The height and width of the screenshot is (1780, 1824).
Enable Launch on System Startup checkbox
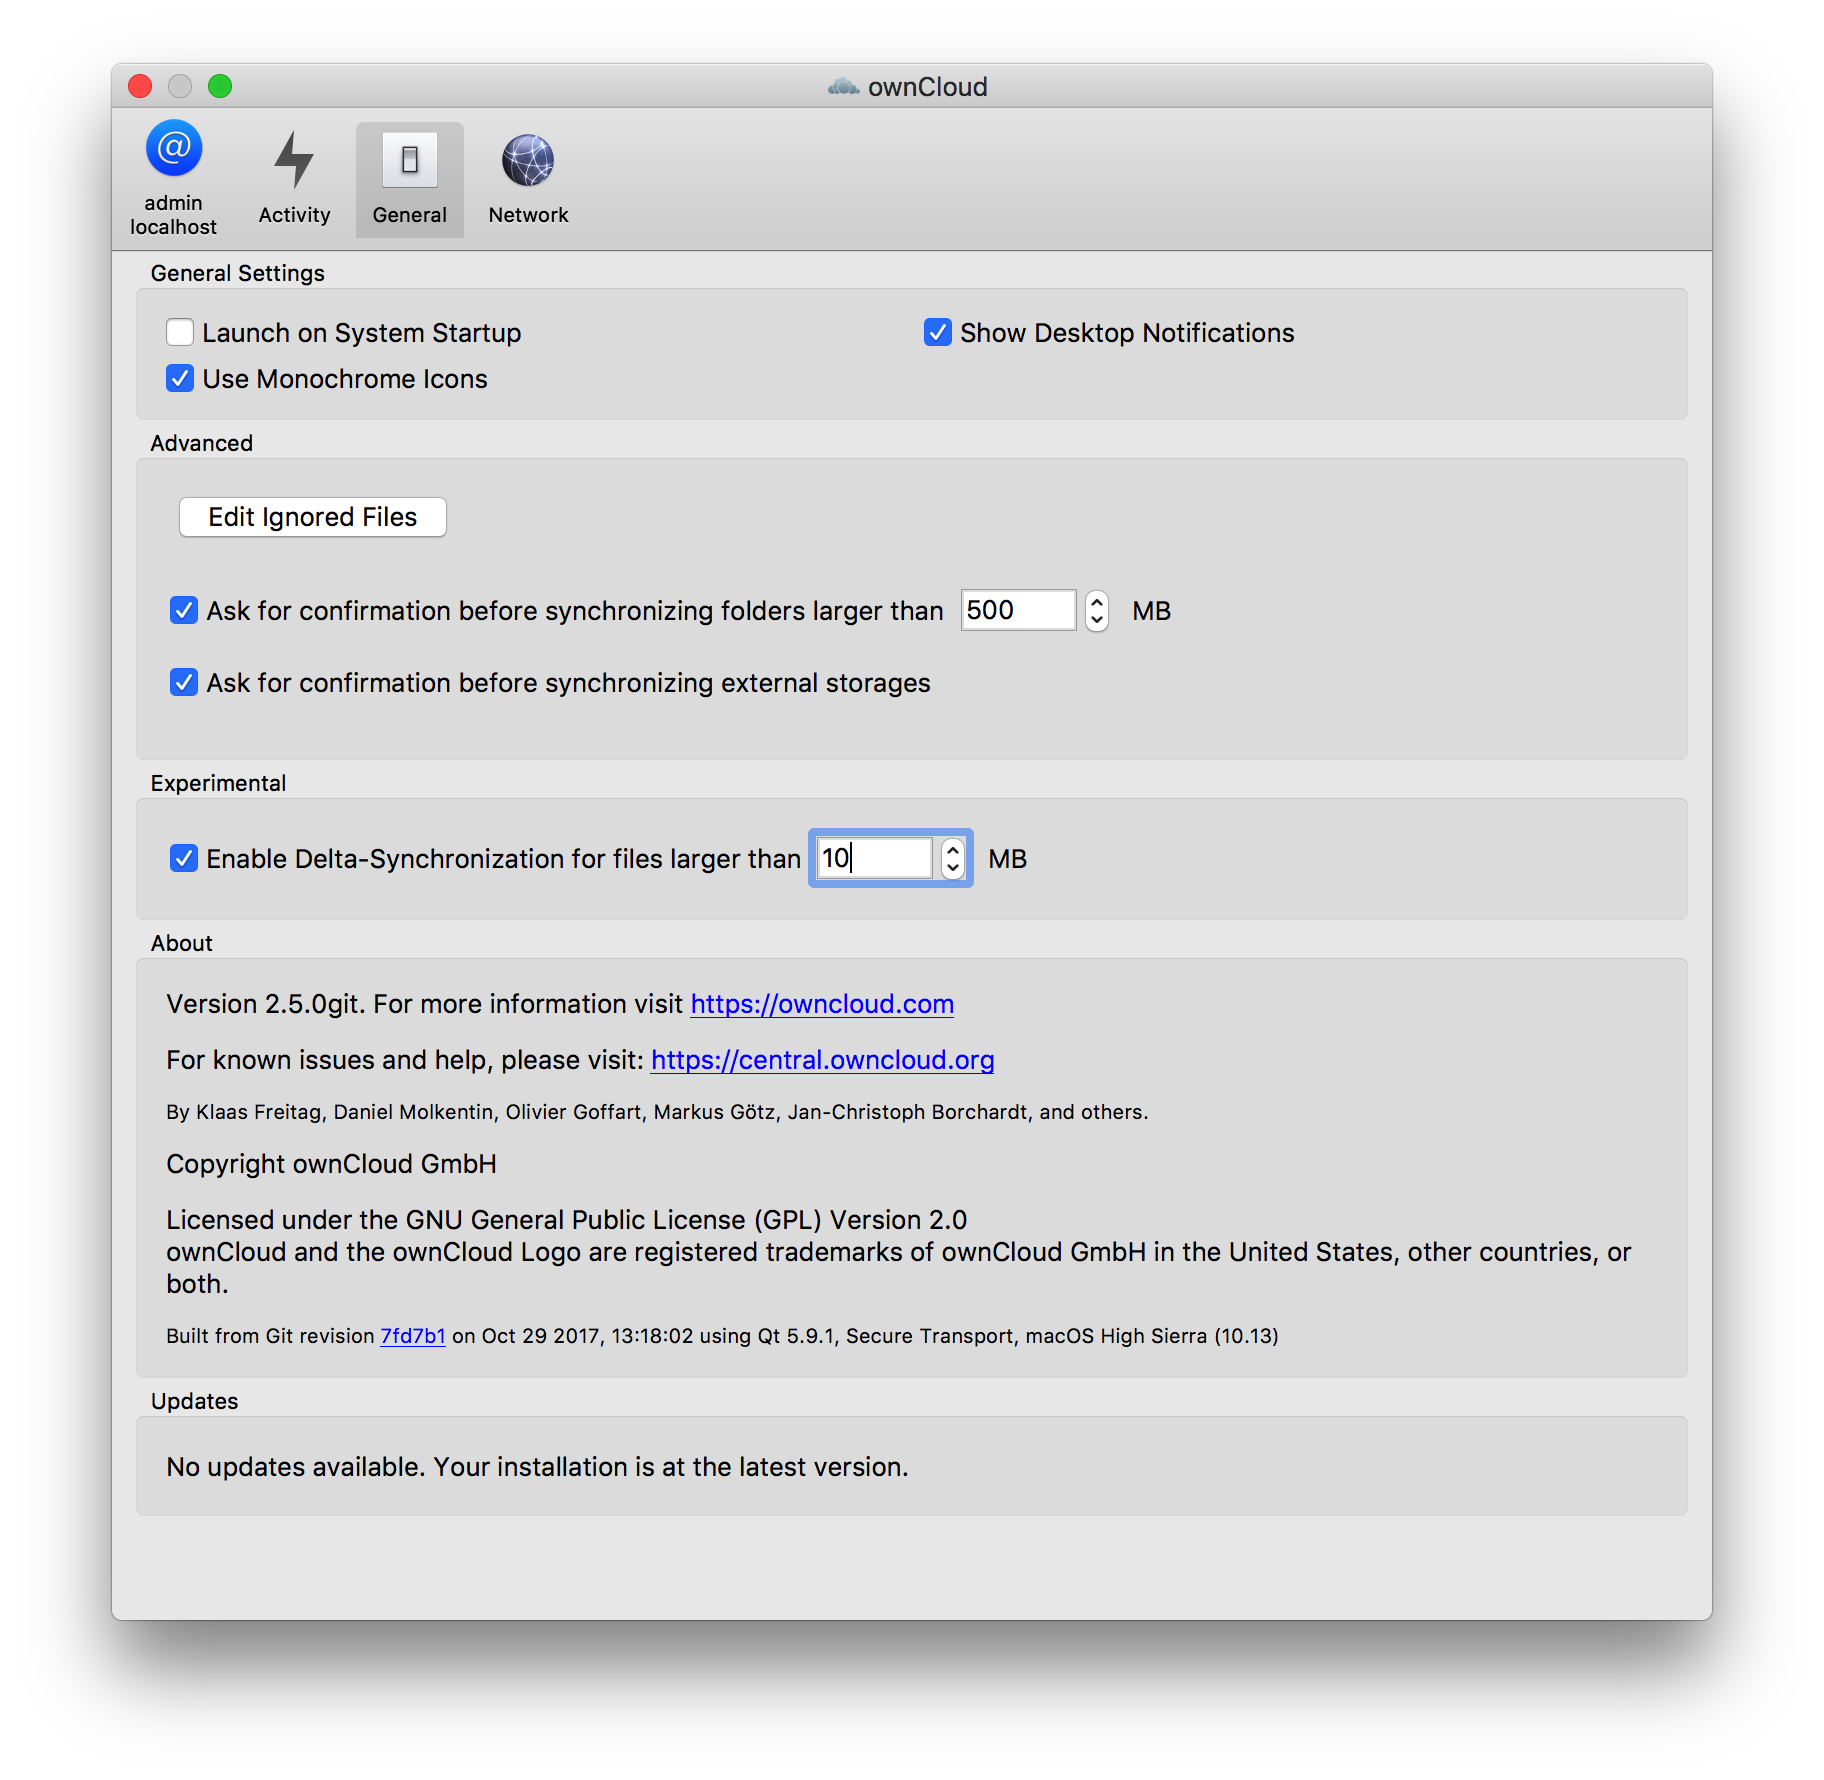point(180,332)
